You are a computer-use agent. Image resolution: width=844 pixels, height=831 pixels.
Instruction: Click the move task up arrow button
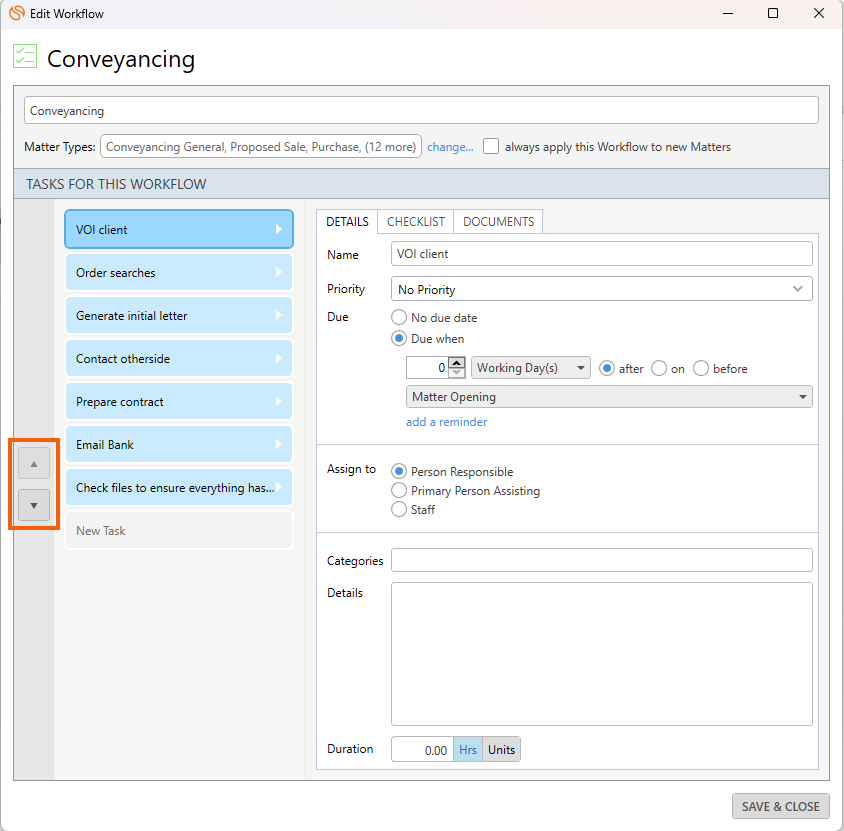point(33,464)
